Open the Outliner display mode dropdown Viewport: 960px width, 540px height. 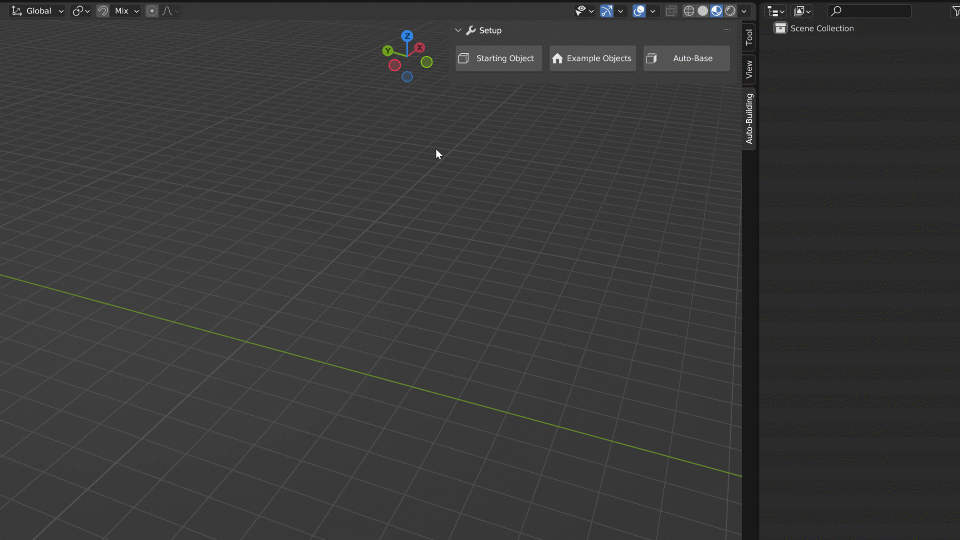point(802,11)
